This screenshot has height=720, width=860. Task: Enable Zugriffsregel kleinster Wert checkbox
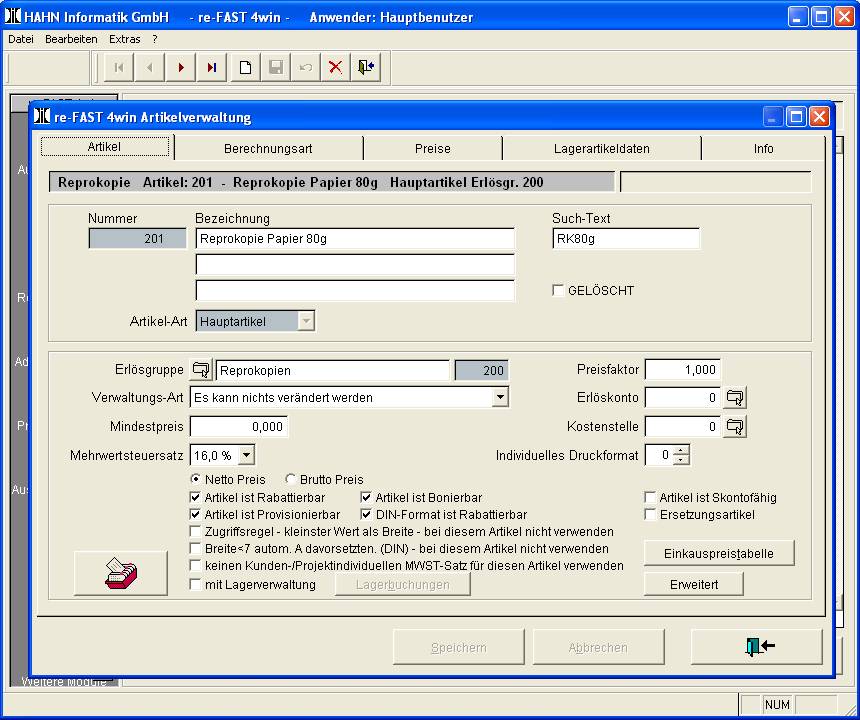(195, 531)
